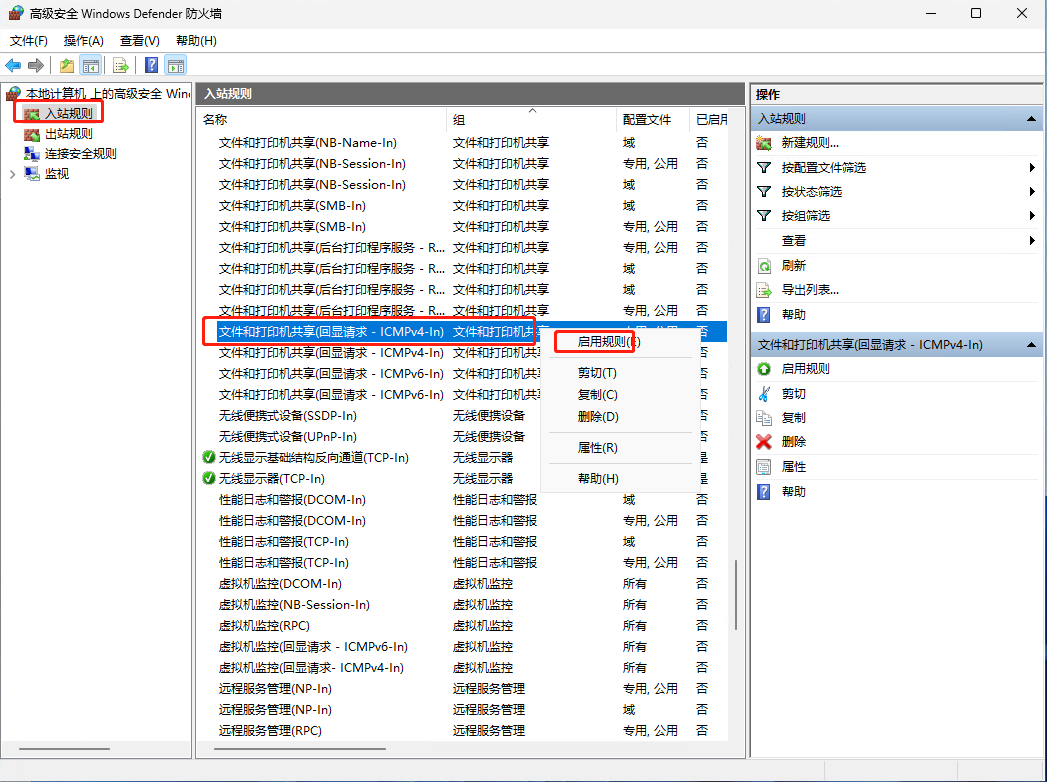
Task: Expand the 监视 tree node arrow
Action: pyautogui.click(x=13, y=174)
